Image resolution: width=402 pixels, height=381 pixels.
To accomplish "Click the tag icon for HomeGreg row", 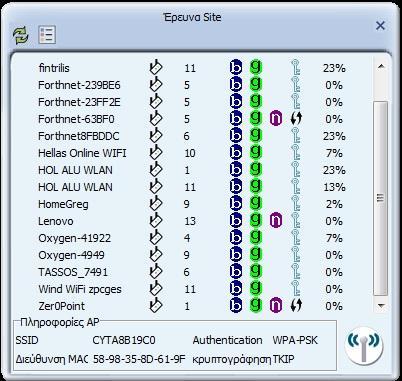I will tap(155, 203).
